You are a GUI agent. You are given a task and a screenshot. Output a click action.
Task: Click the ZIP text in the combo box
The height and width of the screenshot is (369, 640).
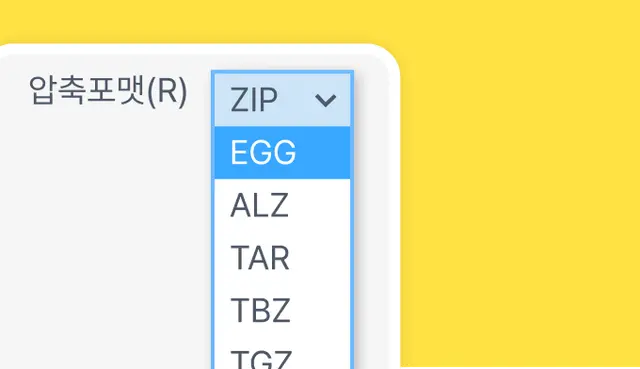click(254, 100)
